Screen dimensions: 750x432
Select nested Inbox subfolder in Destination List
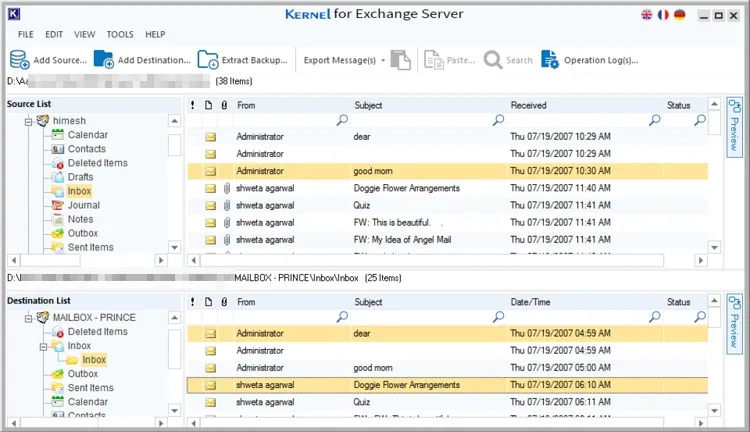[x=94, y=360]
